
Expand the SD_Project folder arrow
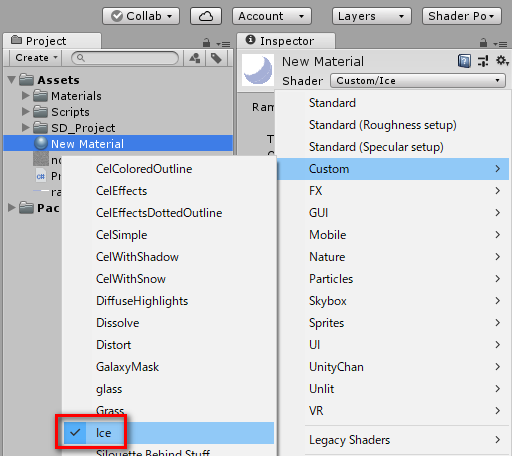coord(26,128)
